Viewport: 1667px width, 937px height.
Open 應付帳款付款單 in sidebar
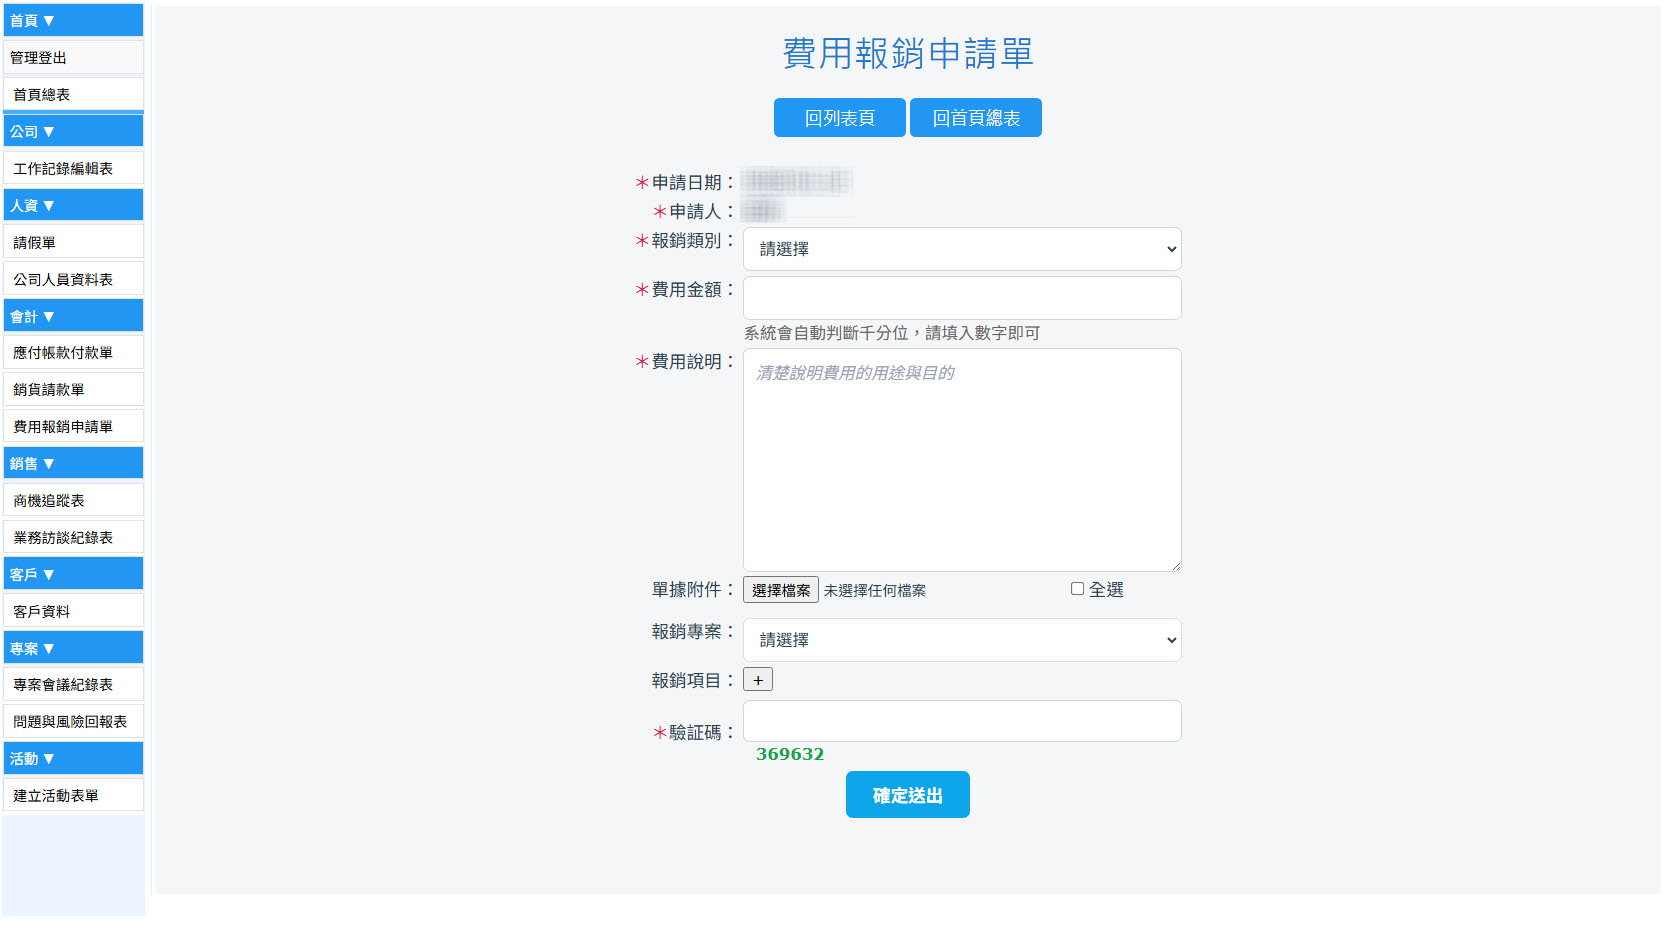[73, 352]
